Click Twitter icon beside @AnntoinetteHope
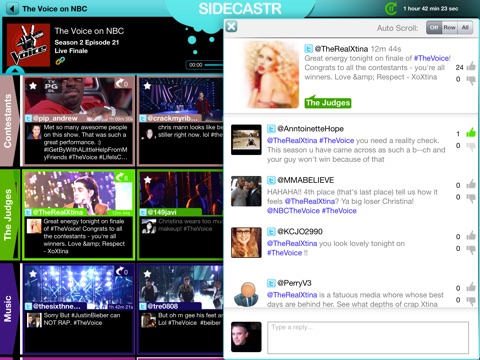 coord(271,129)
